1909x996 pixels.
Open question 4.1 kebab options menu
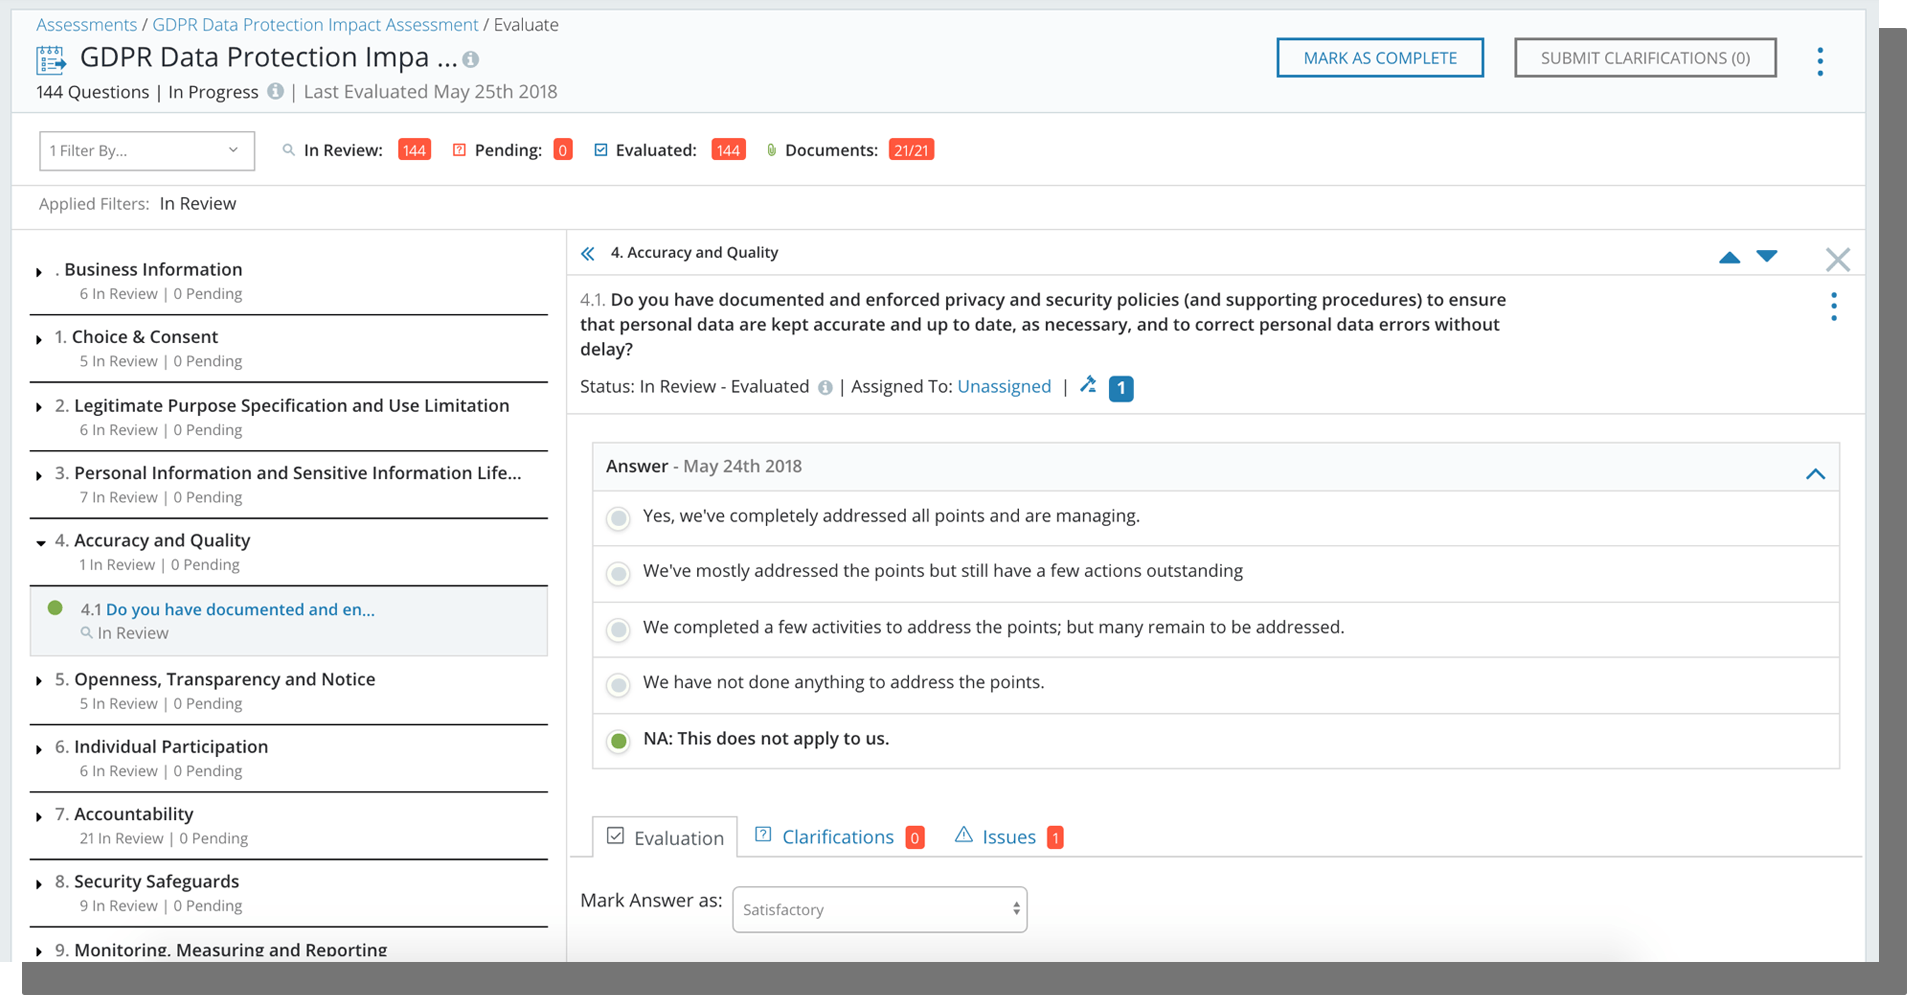1834,307
